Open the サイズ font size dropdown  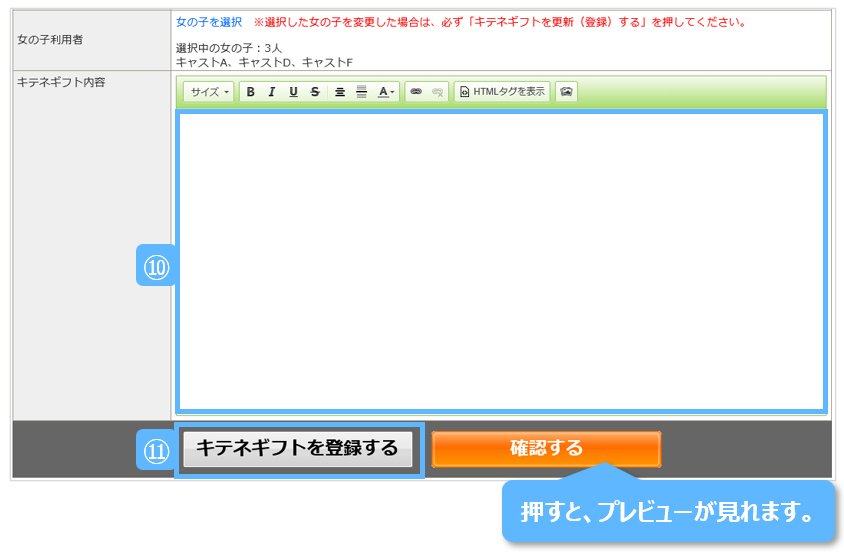point(209,92)
